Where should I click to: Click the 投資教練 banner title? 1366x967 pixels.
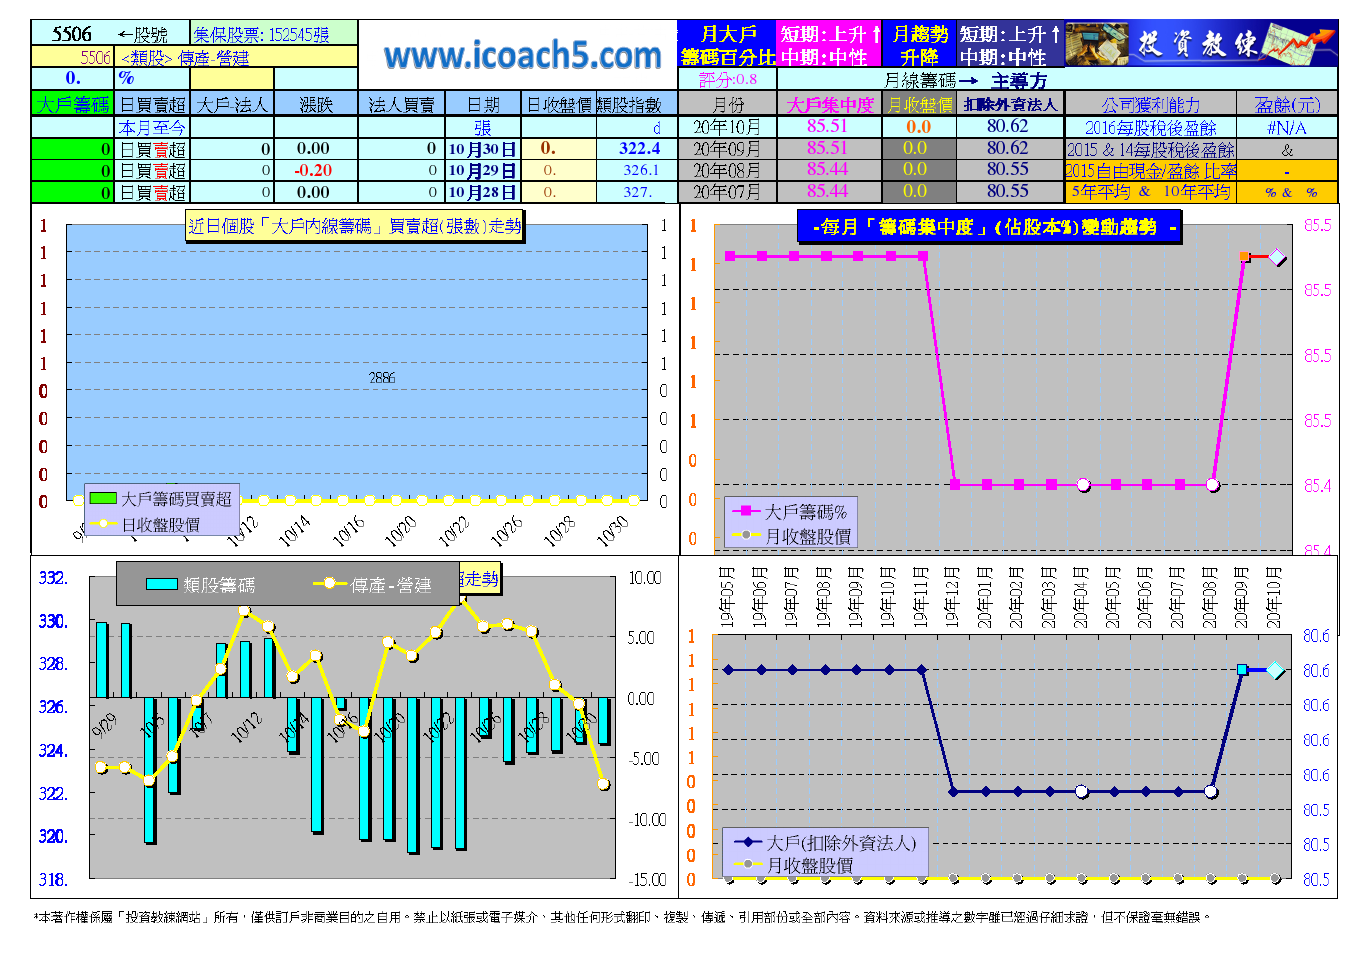(1197, 44)
